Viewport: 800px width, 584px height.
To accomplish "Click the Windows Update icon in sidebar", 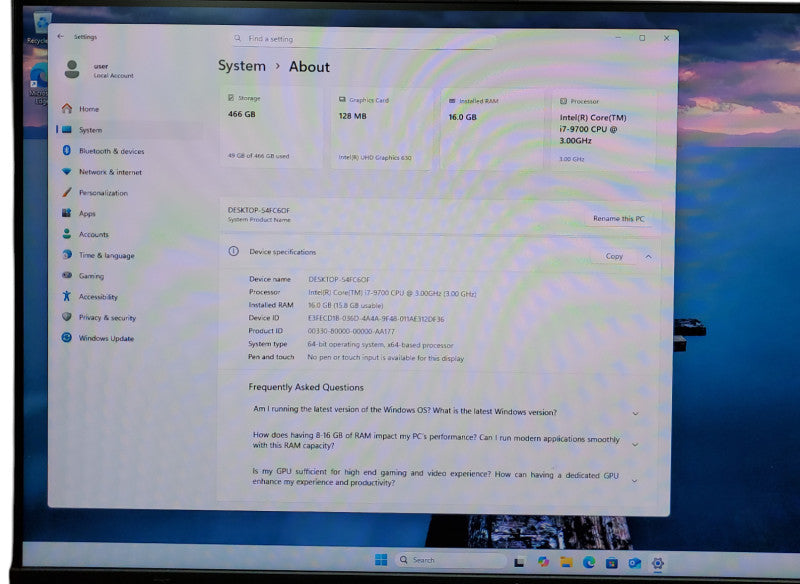I will click(x=66, y=338).
